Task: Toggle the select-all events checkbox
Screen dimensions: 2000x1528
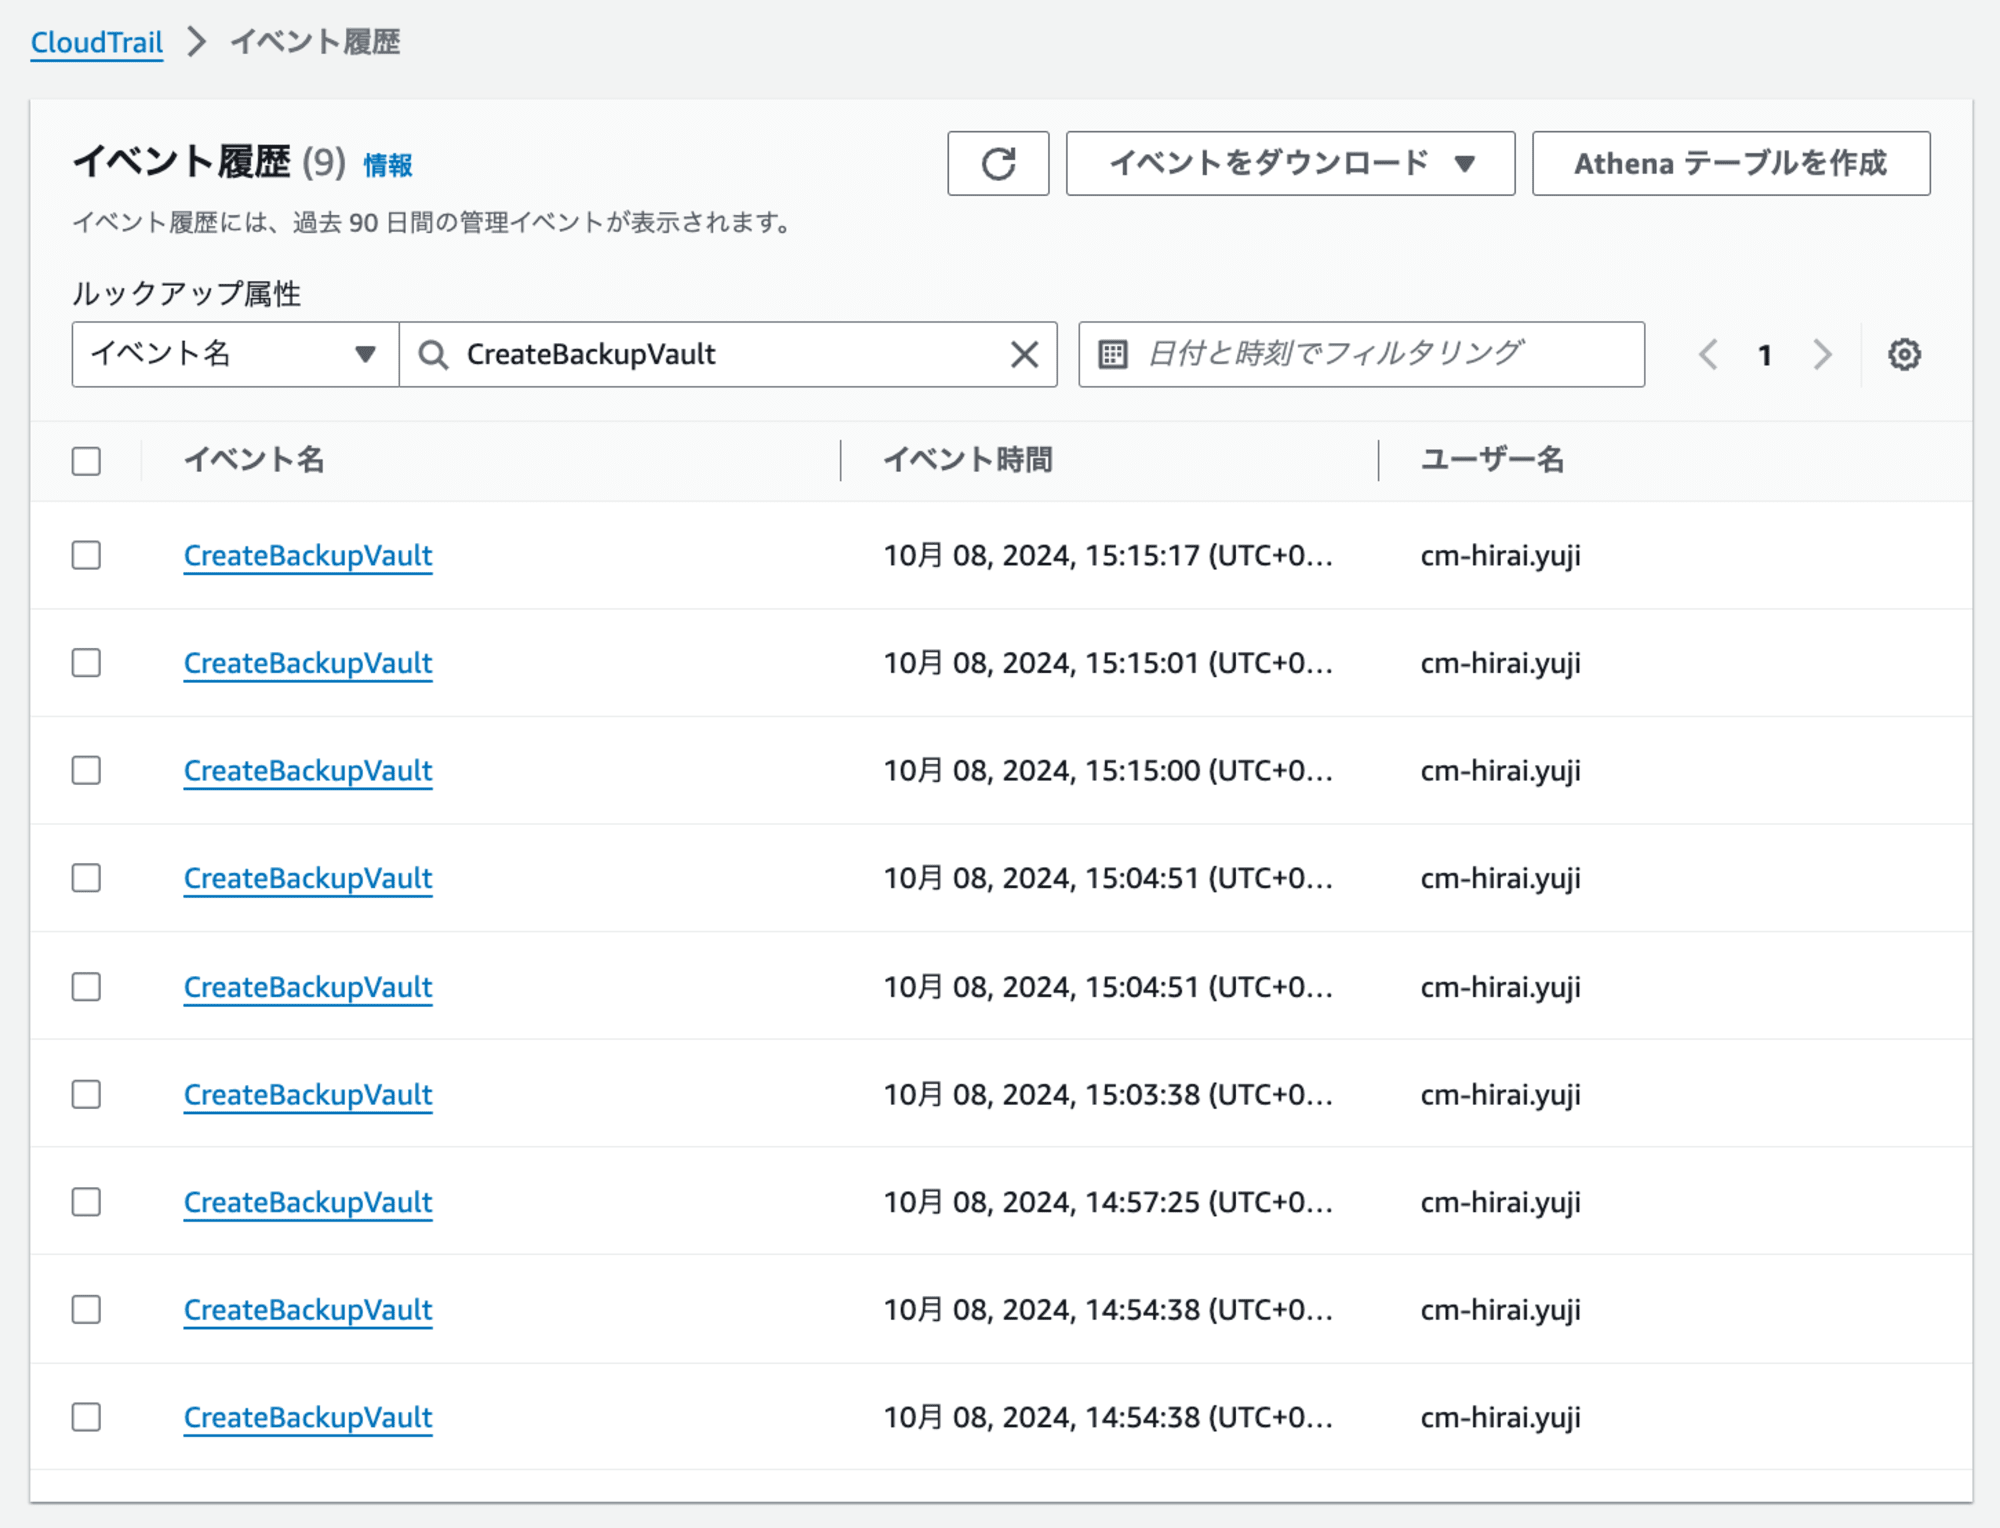Action: pos(87,461)
